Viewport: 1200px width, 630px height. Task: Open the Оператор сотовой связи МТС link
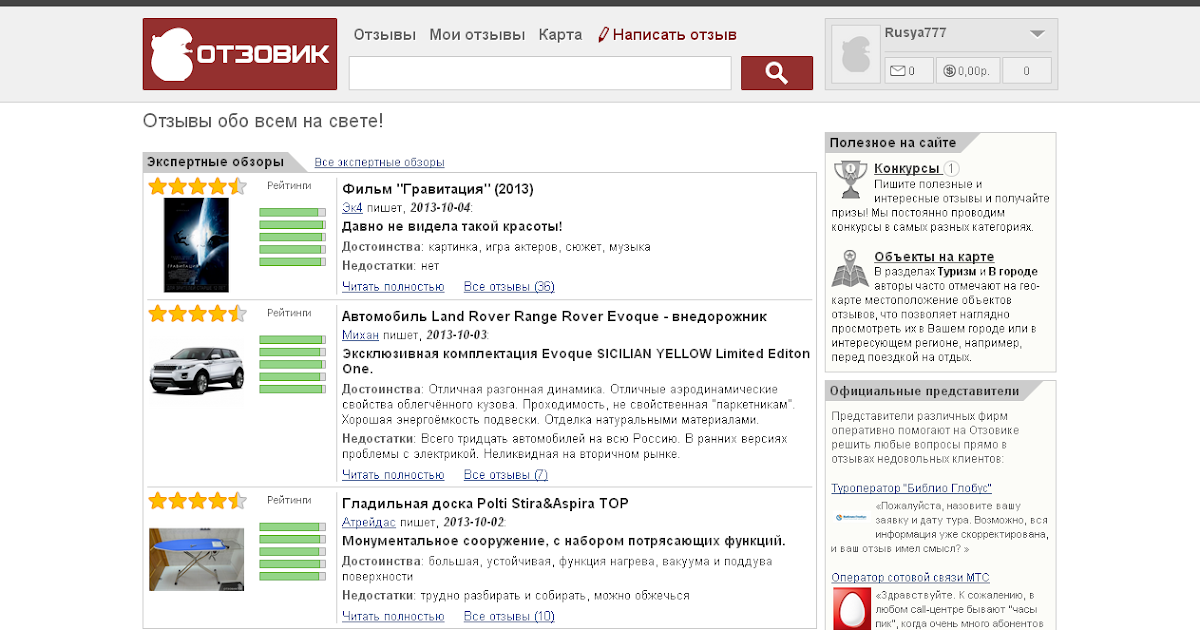[911, 577]
